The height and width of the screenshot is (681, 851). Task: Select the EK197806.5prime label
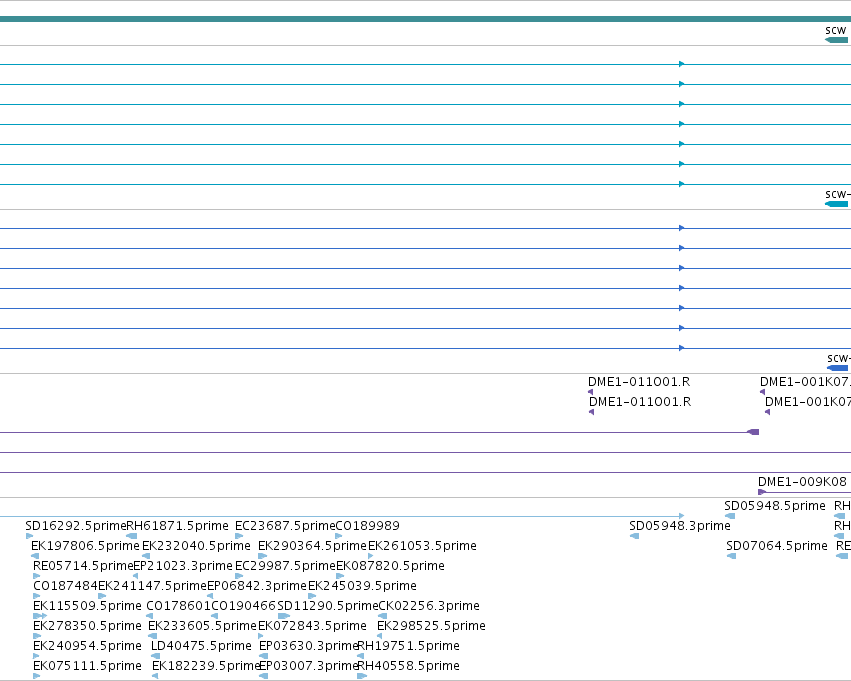[x=85, y=546]
